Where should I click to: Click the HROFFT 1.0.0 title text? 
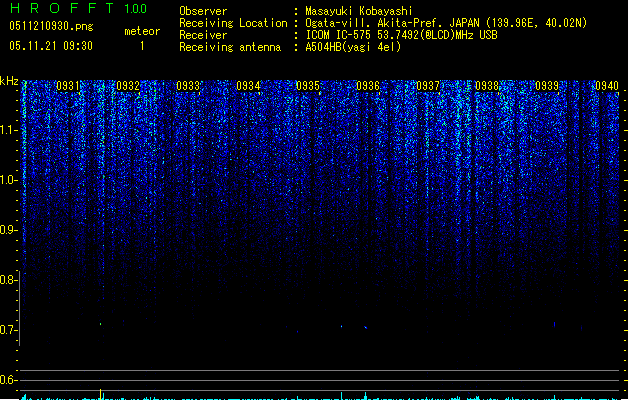click(x=78, y=8)
